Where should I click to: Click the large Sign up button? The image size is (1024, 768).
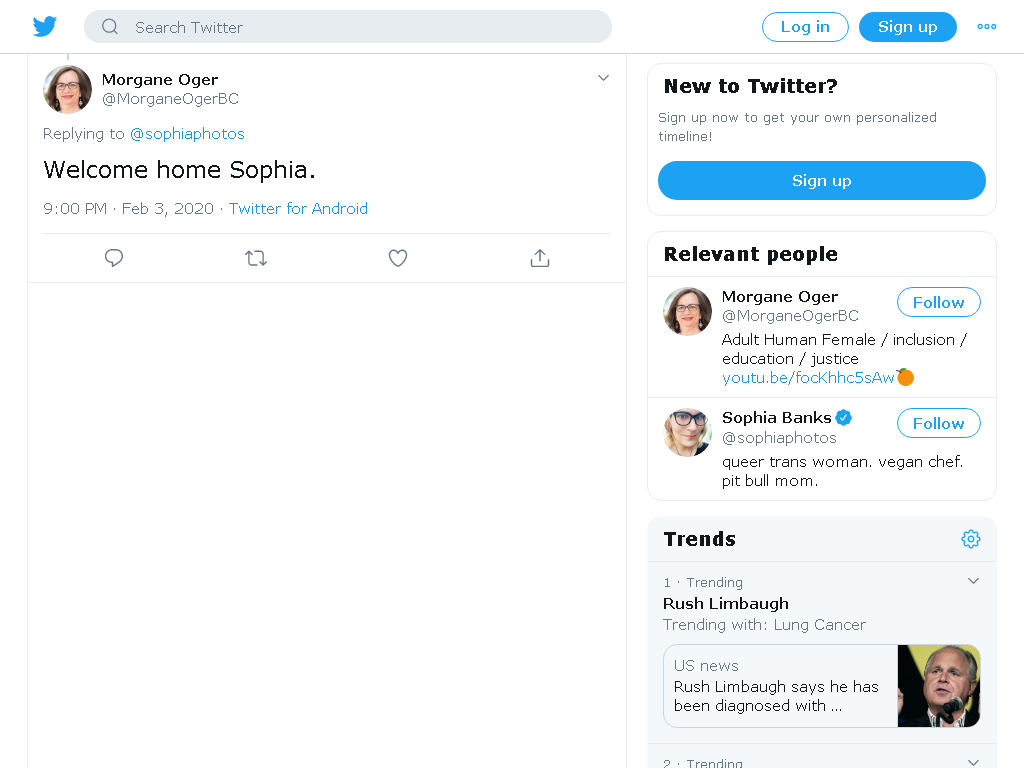click(x=822, y=180)
